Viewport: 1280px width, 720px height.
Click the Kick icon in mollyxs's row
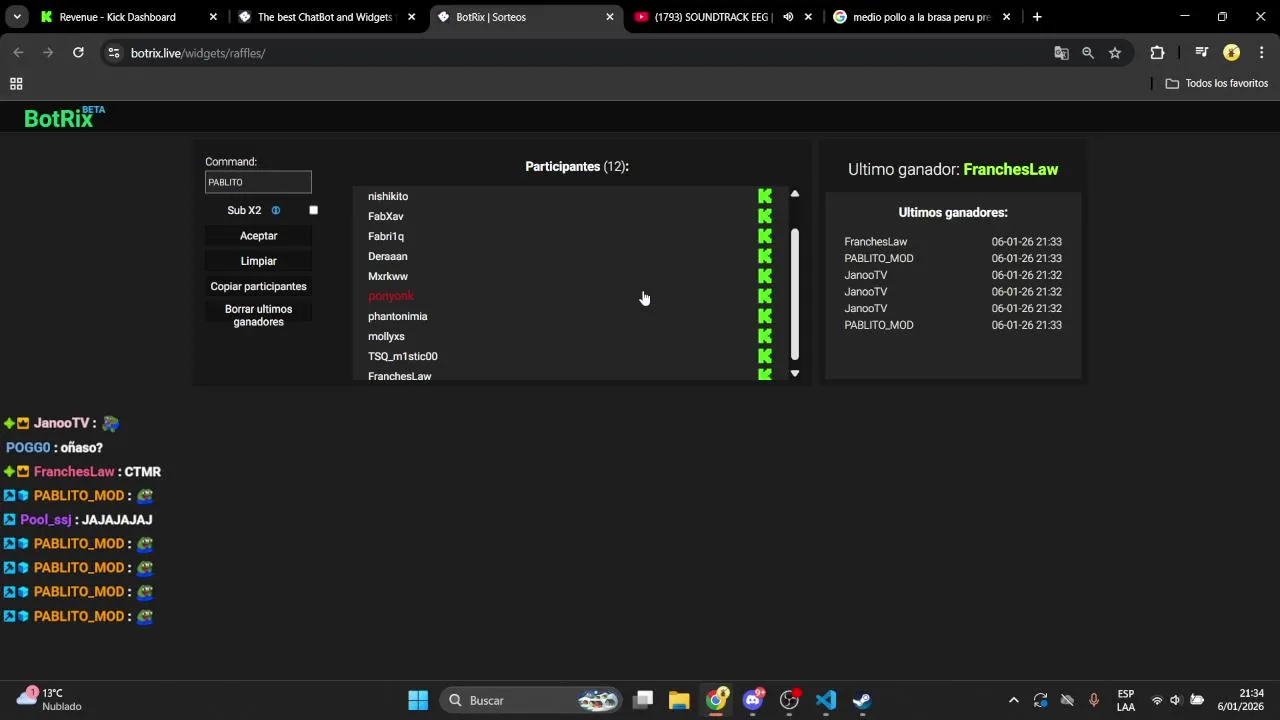point(765,336)
